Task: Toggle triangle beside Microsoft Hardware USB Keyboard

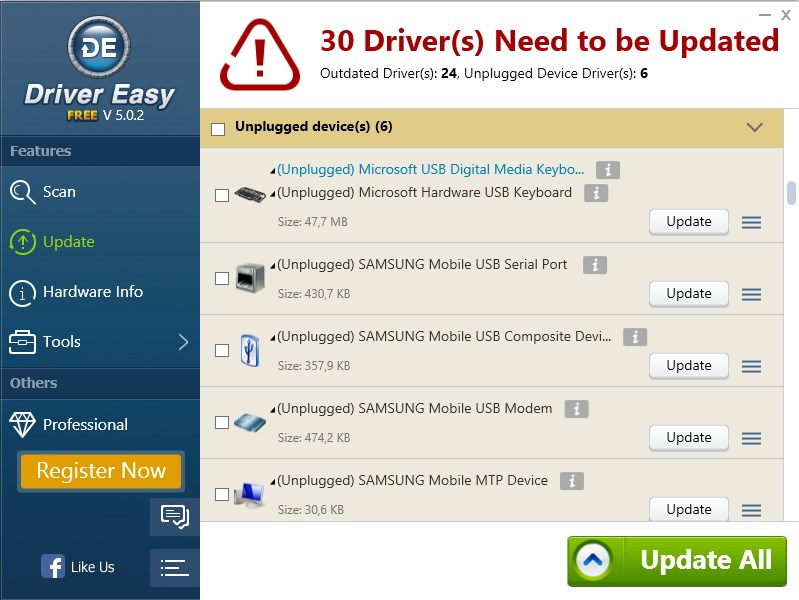Action: pos(273,194)
